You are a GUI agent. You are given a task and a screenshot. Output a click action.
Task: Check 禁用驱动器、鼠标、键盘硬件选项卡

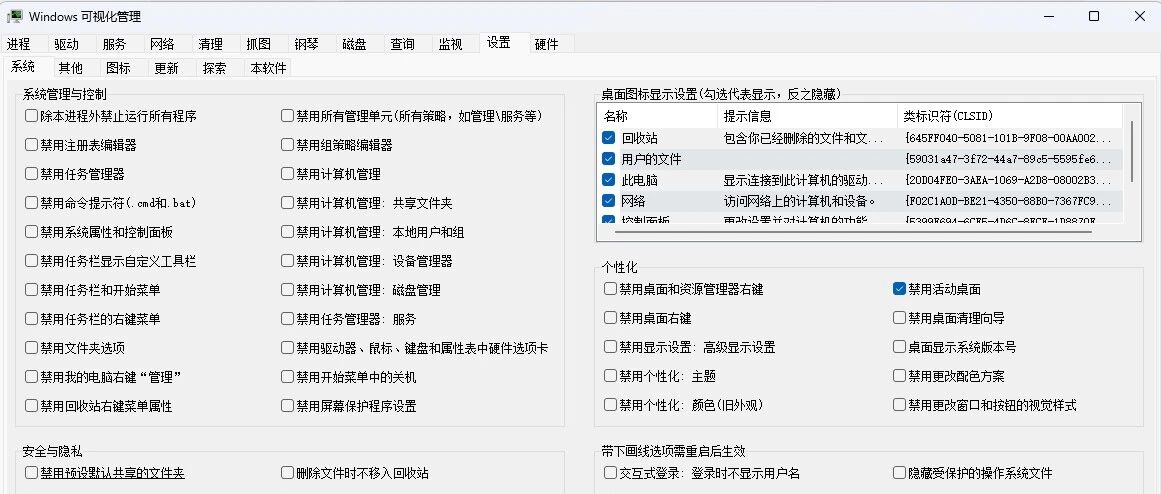coord(288,347)
